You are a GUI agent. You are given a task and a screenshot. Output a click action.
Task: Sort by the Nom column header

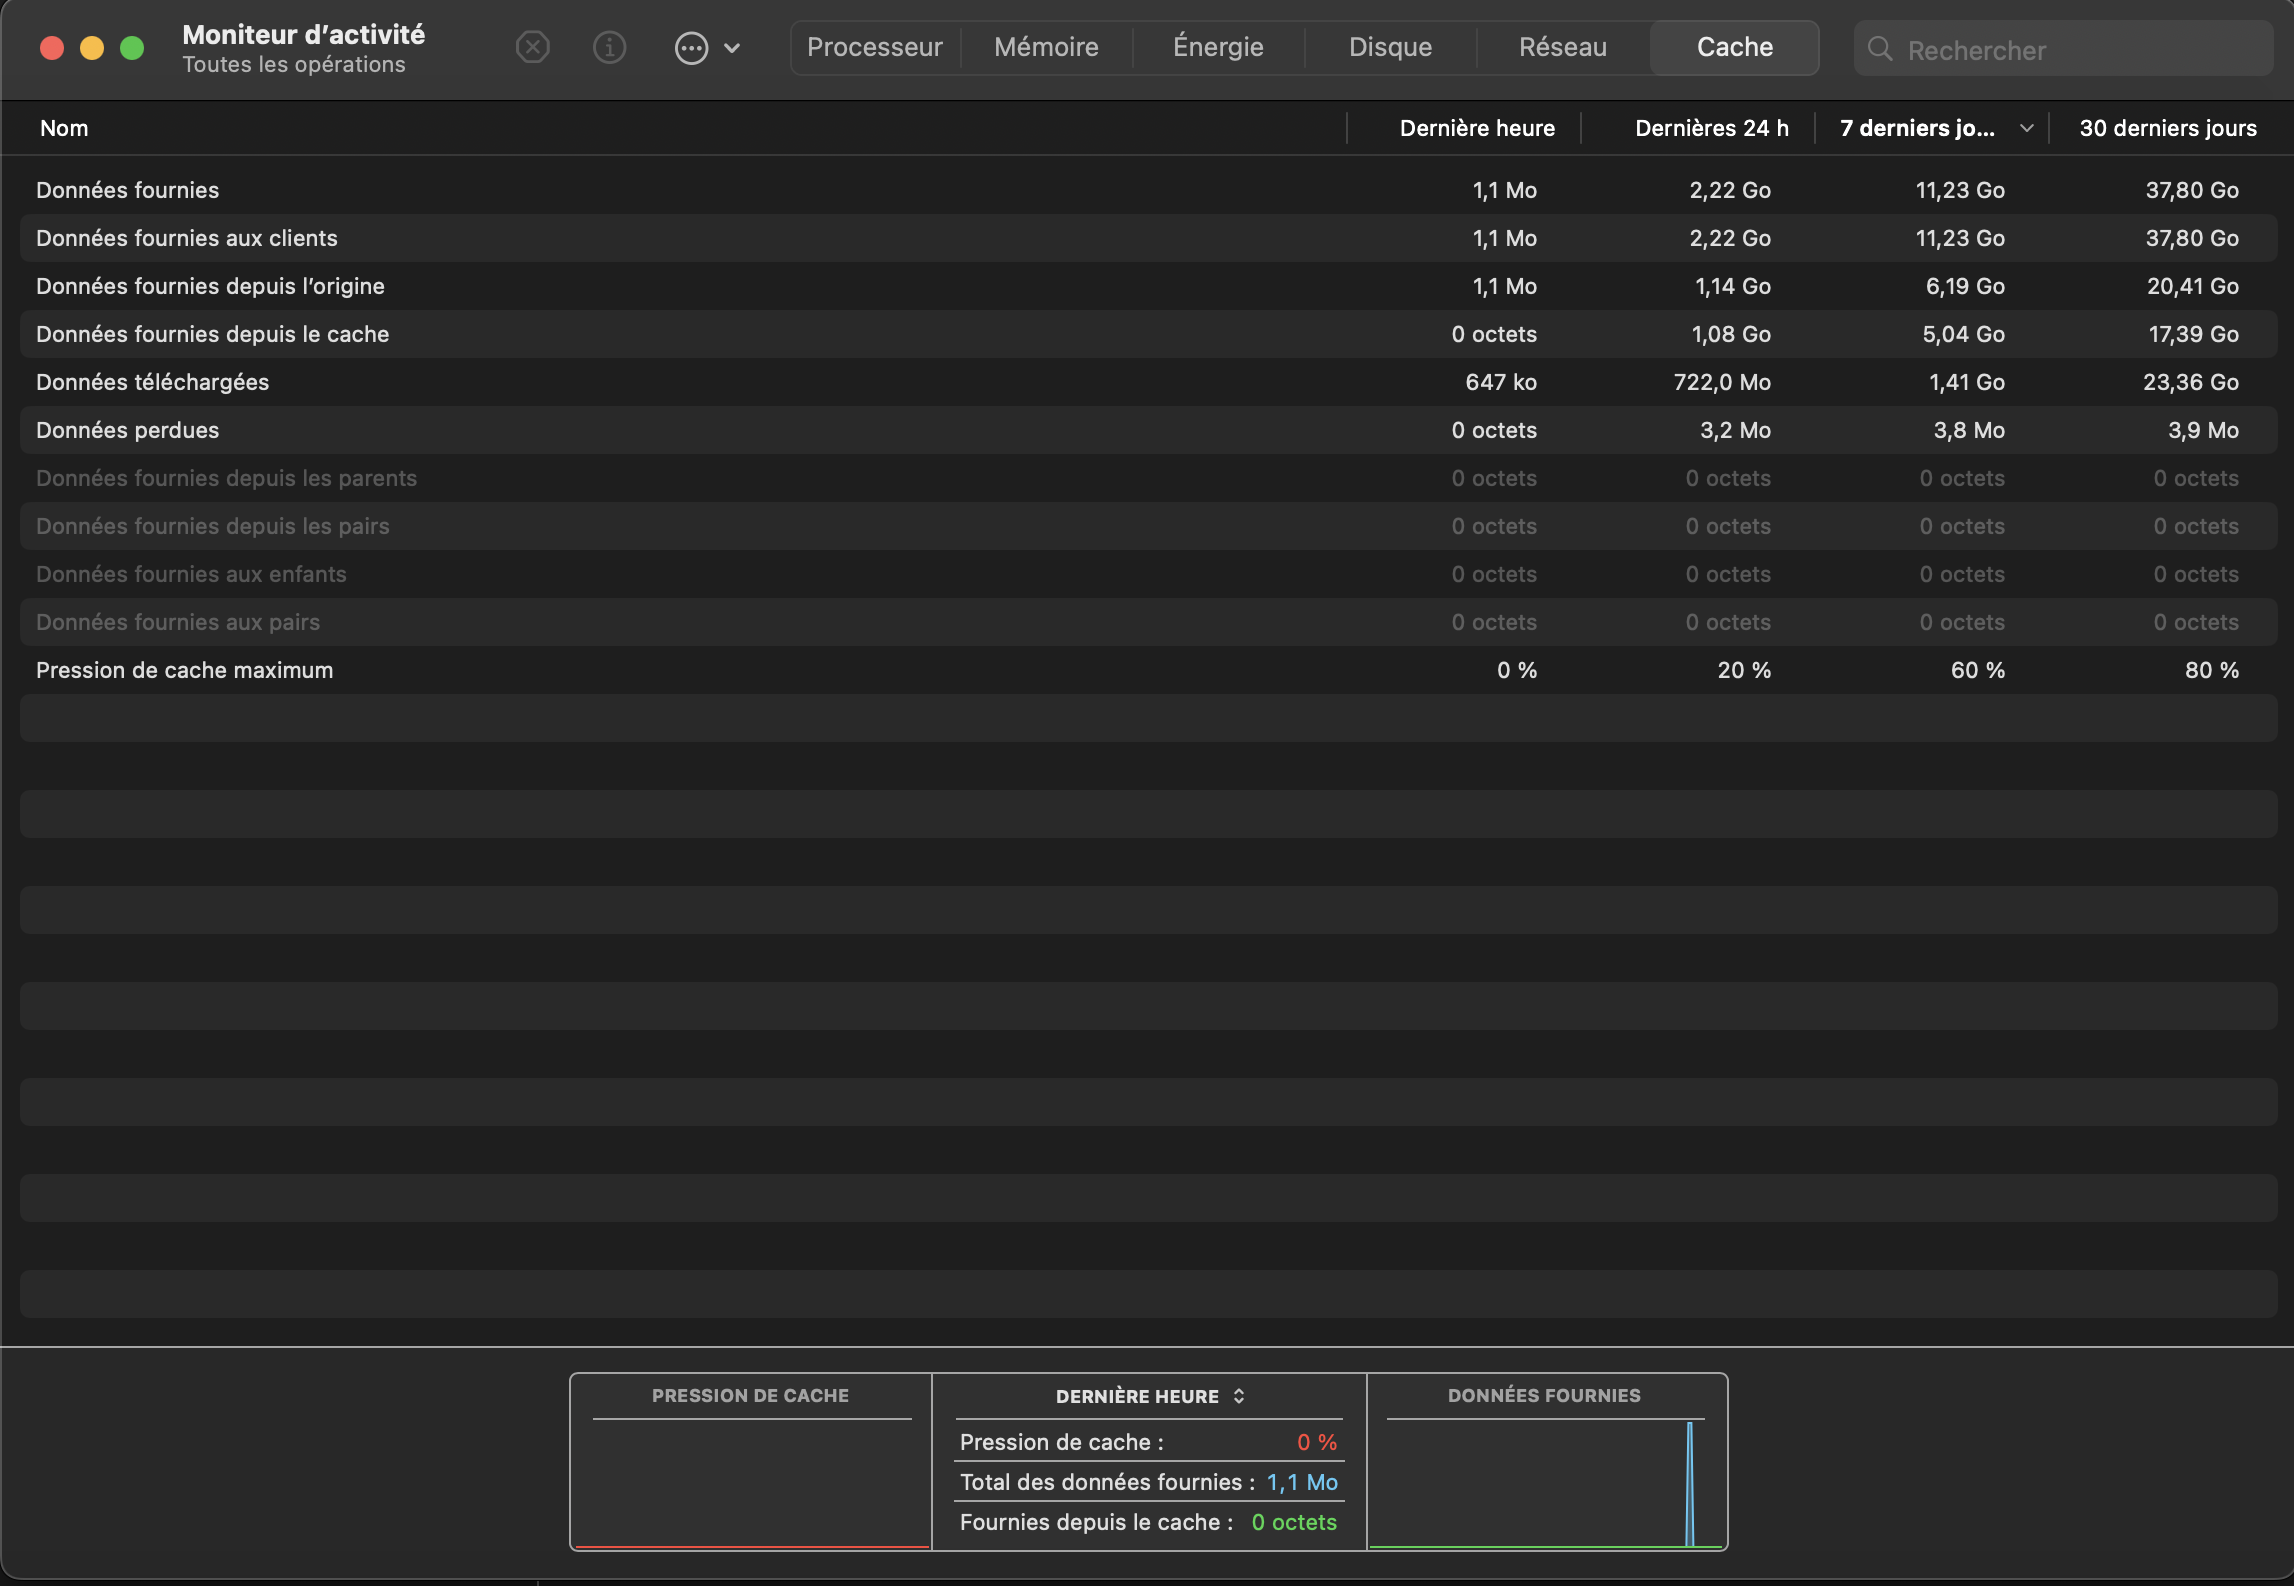coord(64,128)
